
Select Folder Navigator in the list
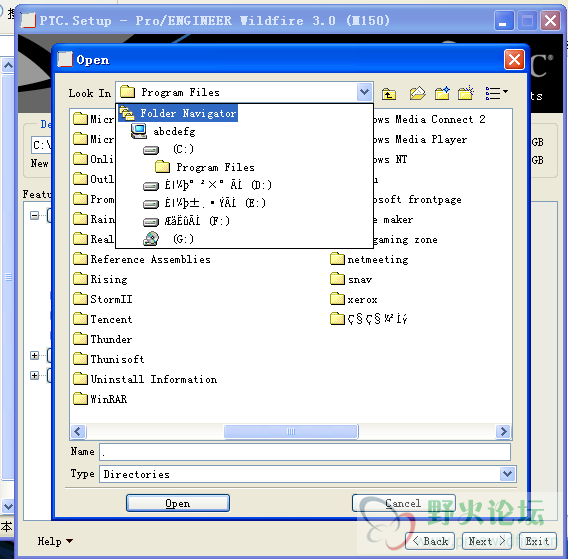point(178,113)
